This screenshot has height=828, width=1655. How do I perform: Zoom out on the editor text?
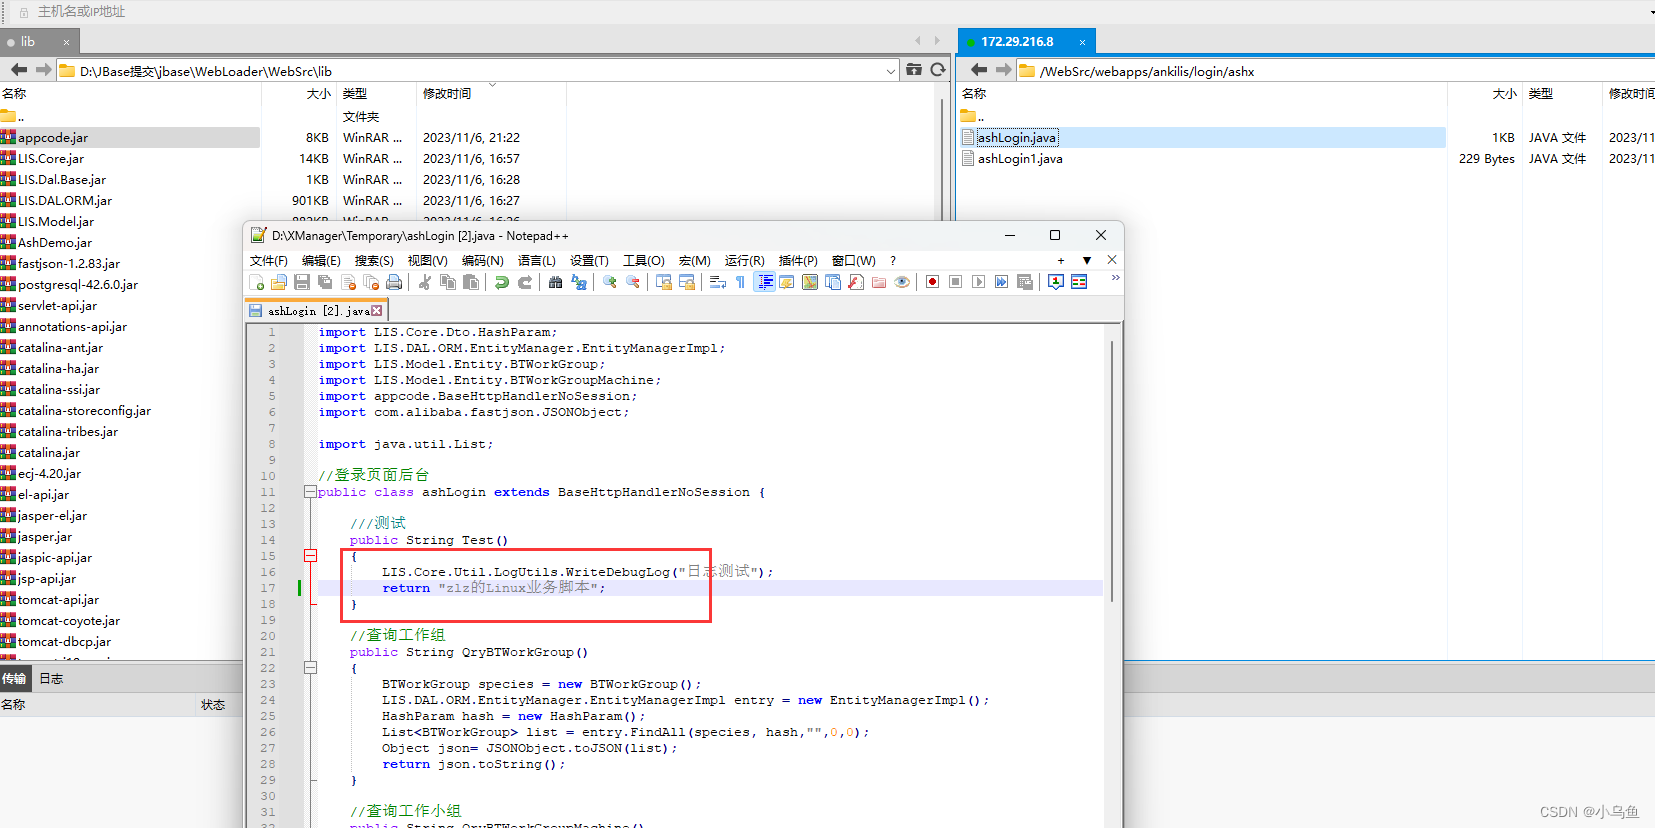[x=633, y=283]
